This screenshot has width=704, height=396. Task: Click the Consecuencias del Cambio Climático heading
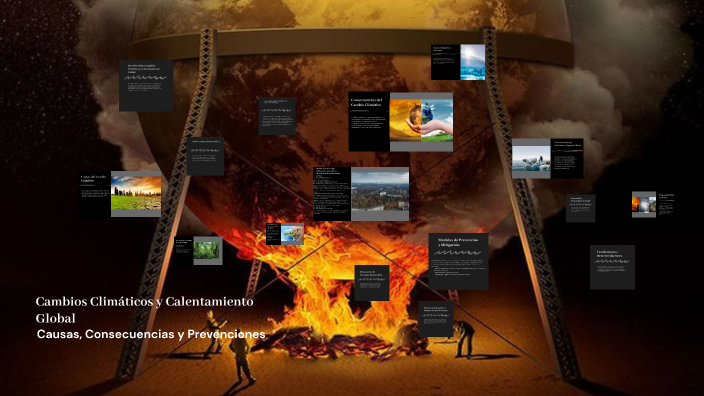tap(366, 102)
